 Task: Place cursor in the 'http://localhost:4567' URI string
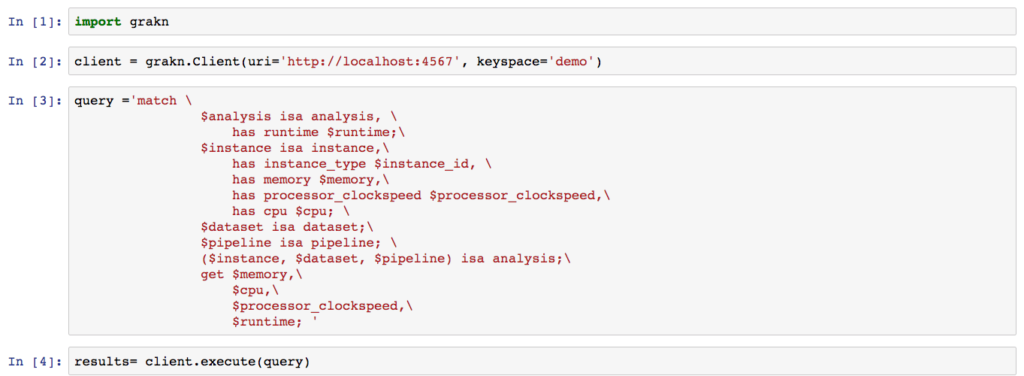pyautogui.click(x=368, y=62)
